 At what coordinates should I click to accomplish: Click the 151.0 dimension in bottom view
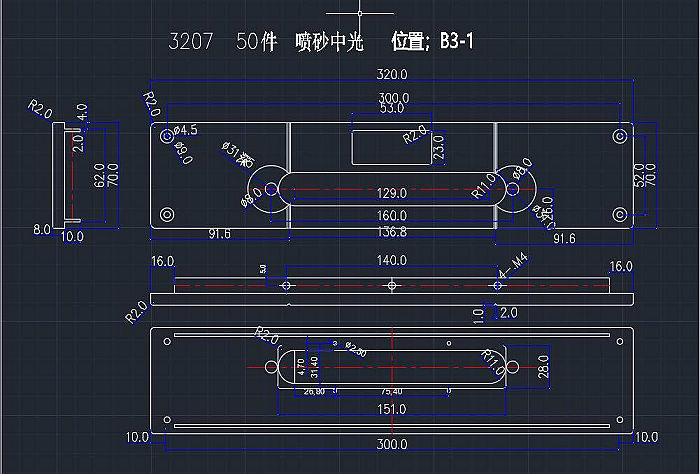pos(391,410)
